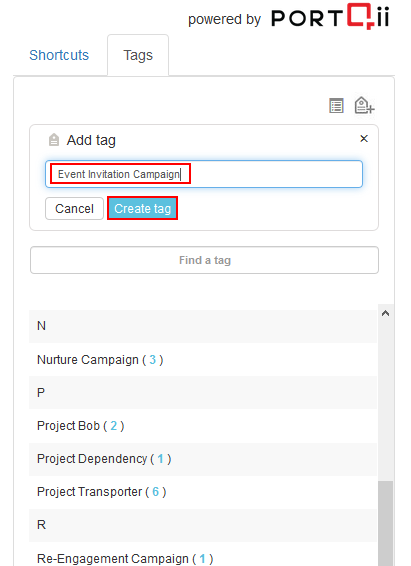Close the Add tag panel
Viewport: 411px width, 566px height.
pos(364,139)
